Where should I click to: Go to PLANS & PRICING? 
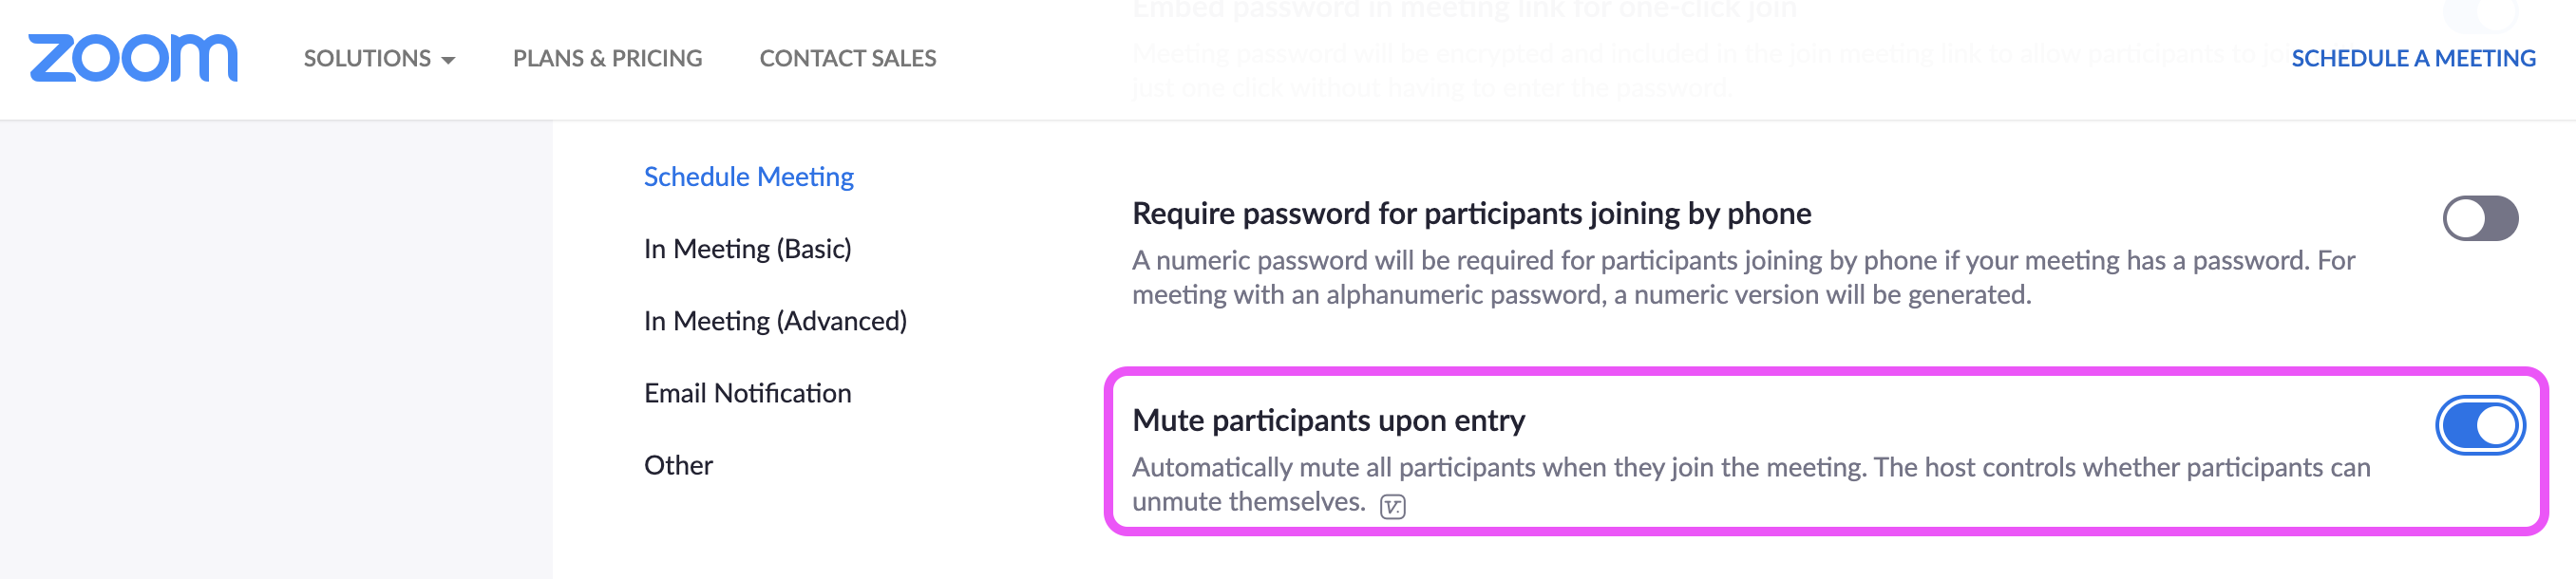(x=607, y=58)
